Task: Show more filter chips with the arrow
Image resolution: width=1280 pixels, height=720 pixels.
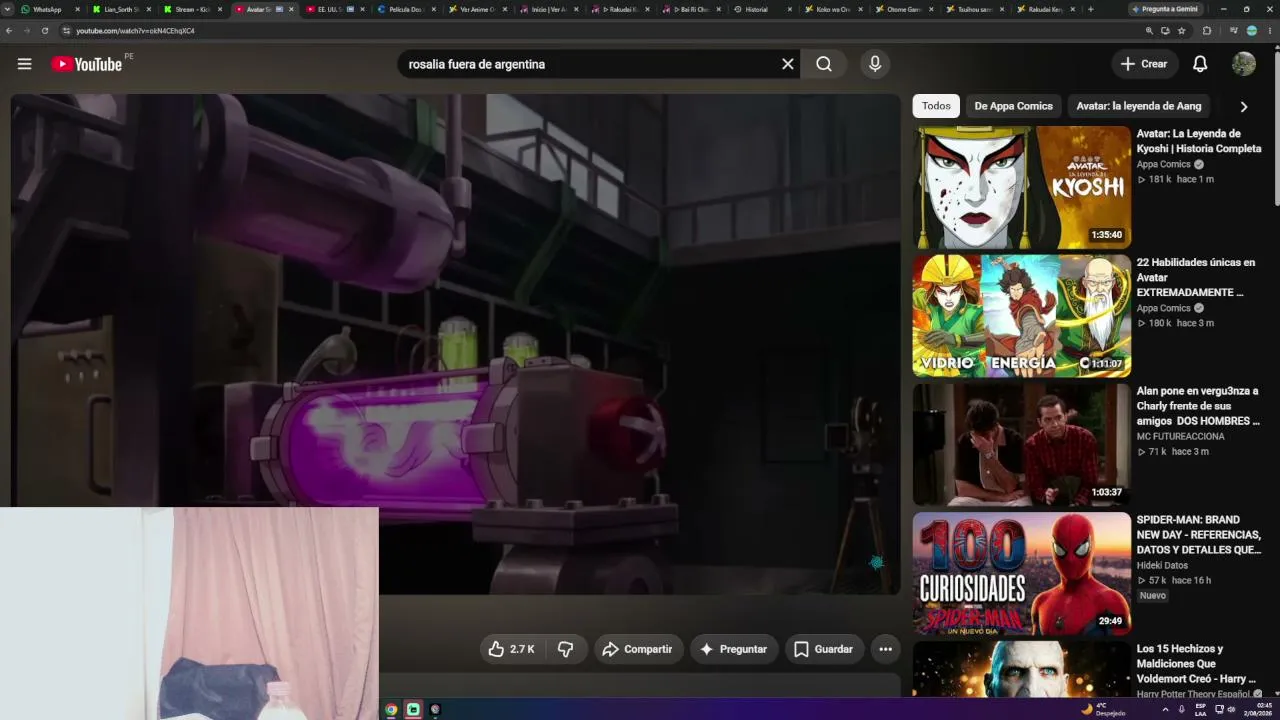Action: 1244,107
